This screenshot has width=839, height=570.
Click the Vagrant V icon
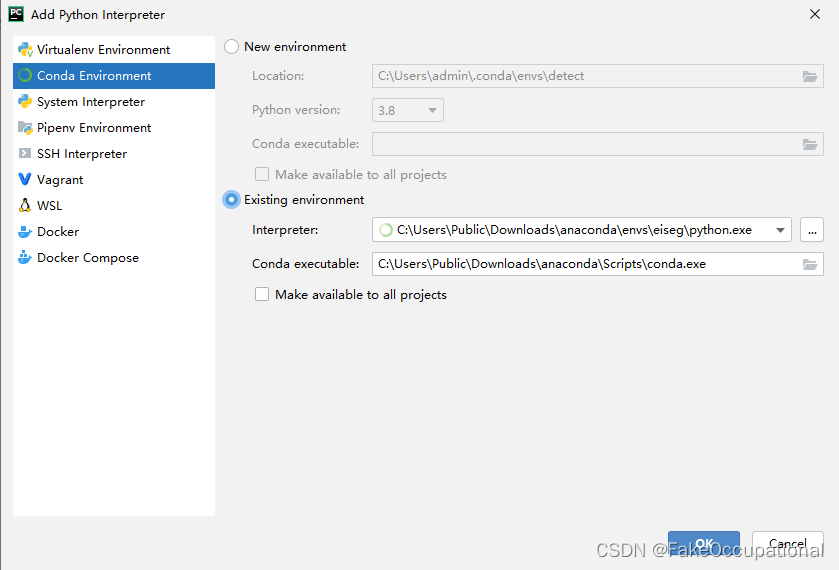pyautogui.click(x=25, y=179)
